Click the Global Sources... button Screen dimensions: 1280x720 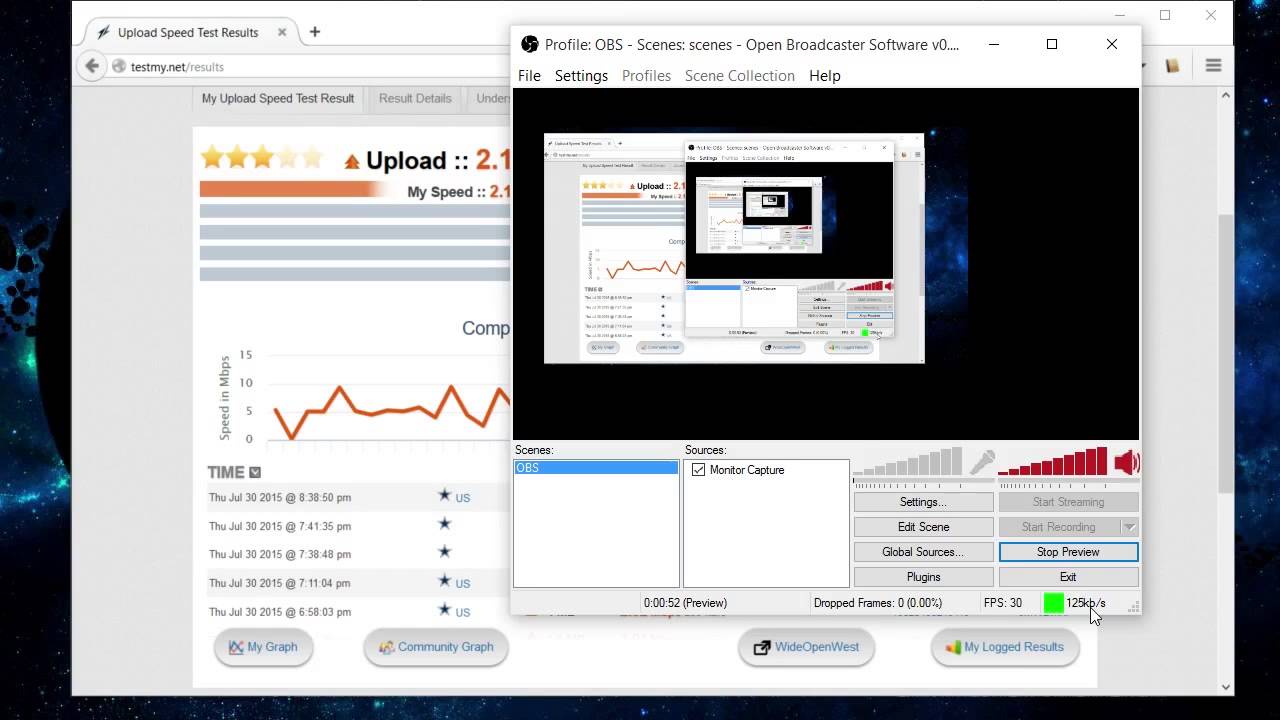click(923, 552)
